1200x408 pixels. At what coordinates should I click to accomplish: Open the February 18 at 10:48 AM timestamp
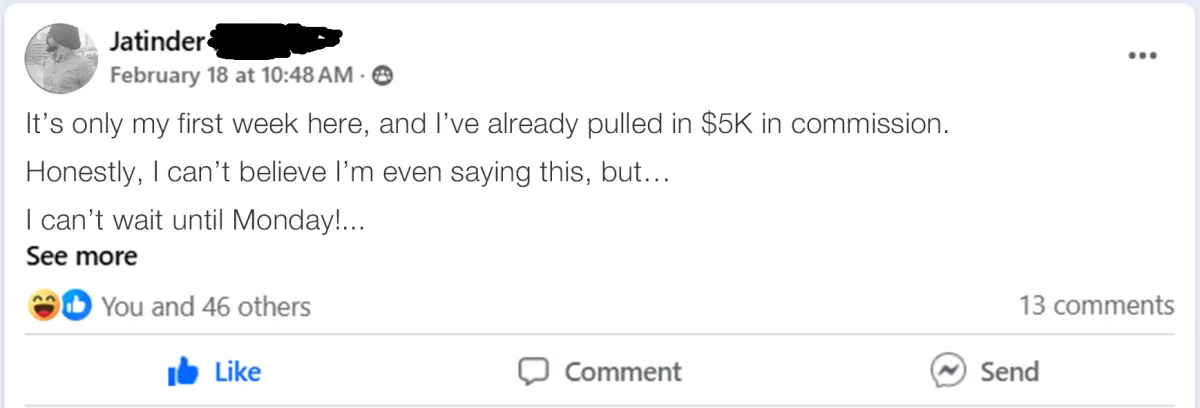tap(231, 74)
